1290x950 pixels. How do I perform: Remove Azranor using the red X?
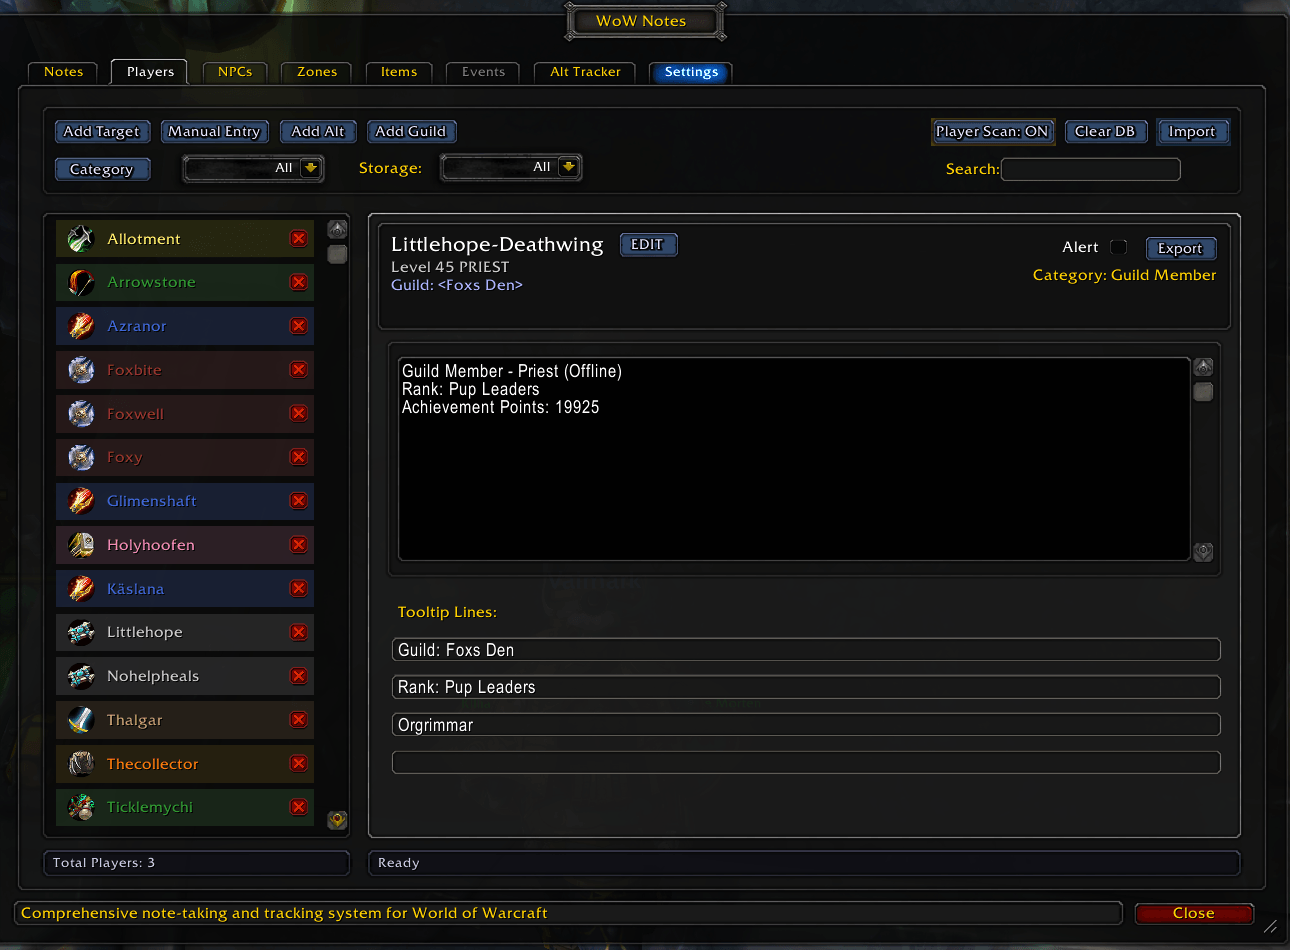(x=298, y=326)
